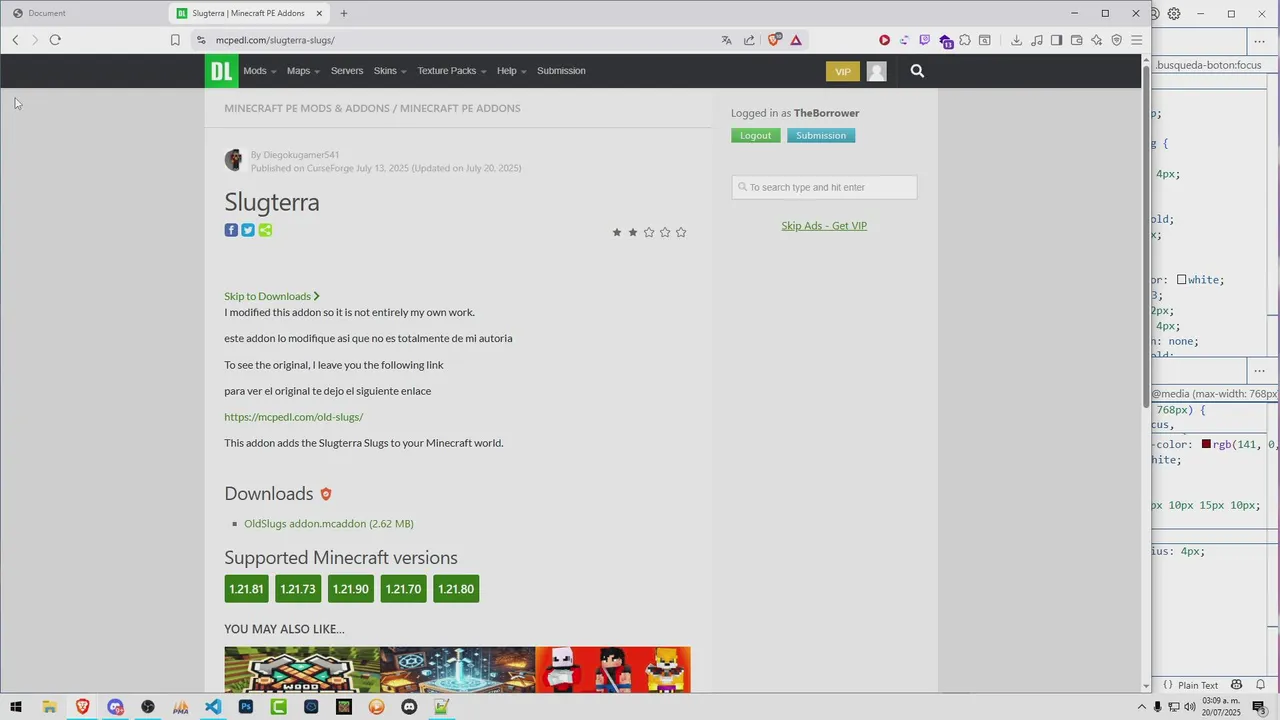Screen dimensions: 1280x720
Task: Click the Diegokugamer541 author name
Action: (x=301, y=155)
